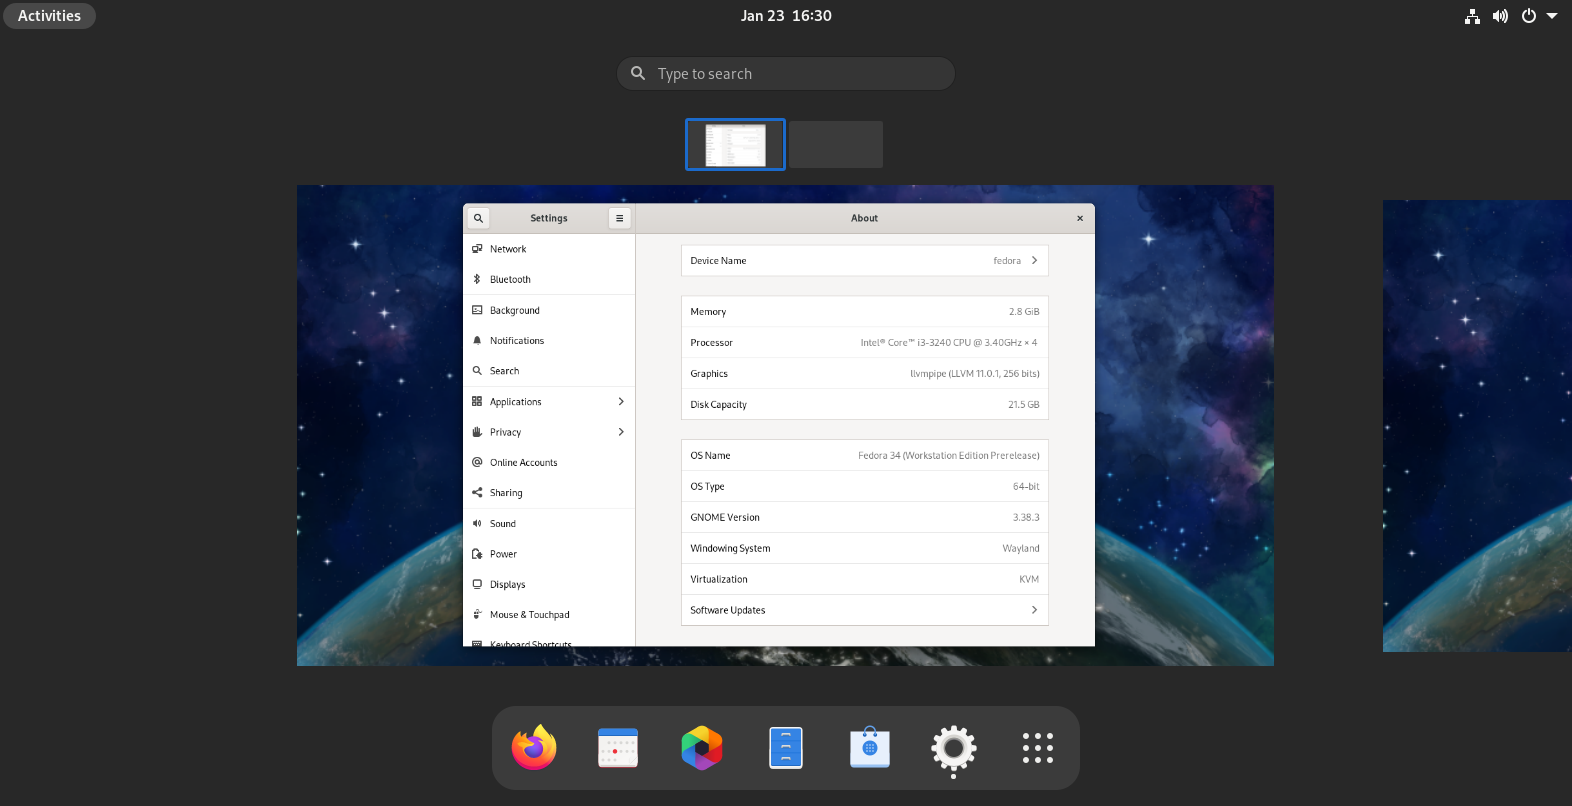The image size is (1572, 806).
Task: Click the Sharing icon in sidebar
Action: coord(477,493)
